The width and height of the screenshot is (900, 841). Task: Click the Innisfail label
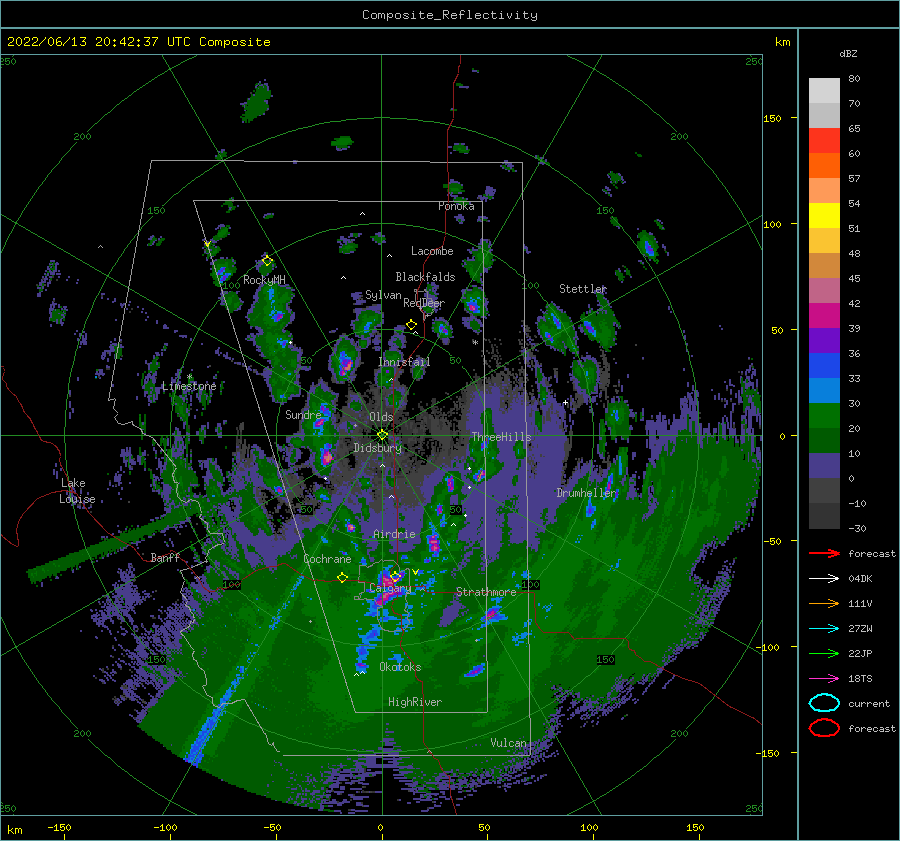pyautogui.click(x=404, y=362)
